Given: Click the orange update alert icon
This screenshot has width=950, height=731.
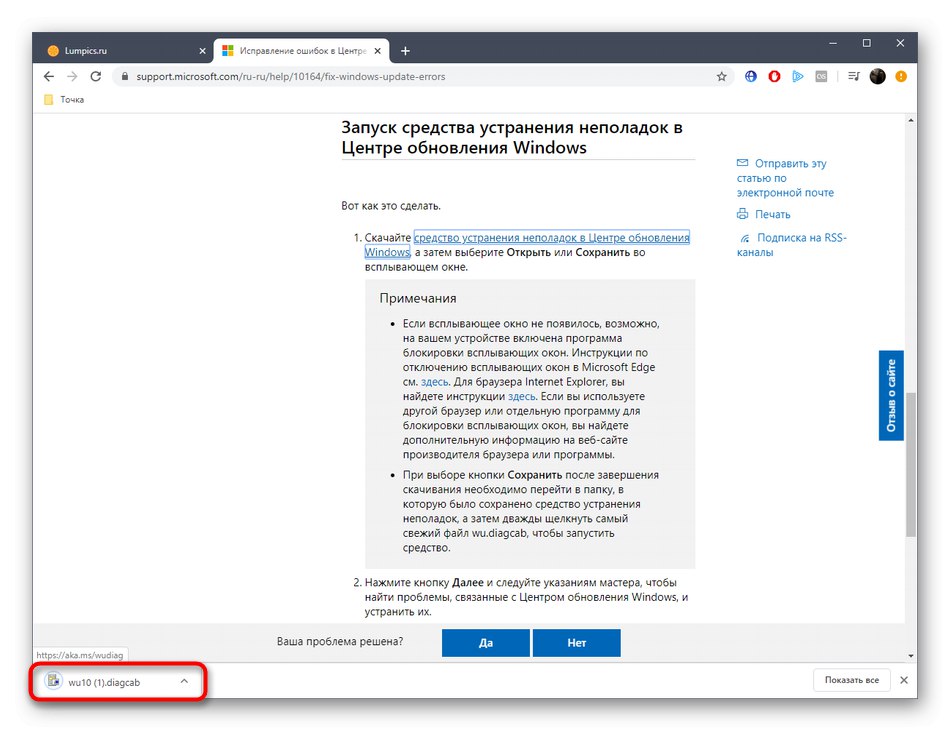Looking at the screenshot, I should coord(901,76).
